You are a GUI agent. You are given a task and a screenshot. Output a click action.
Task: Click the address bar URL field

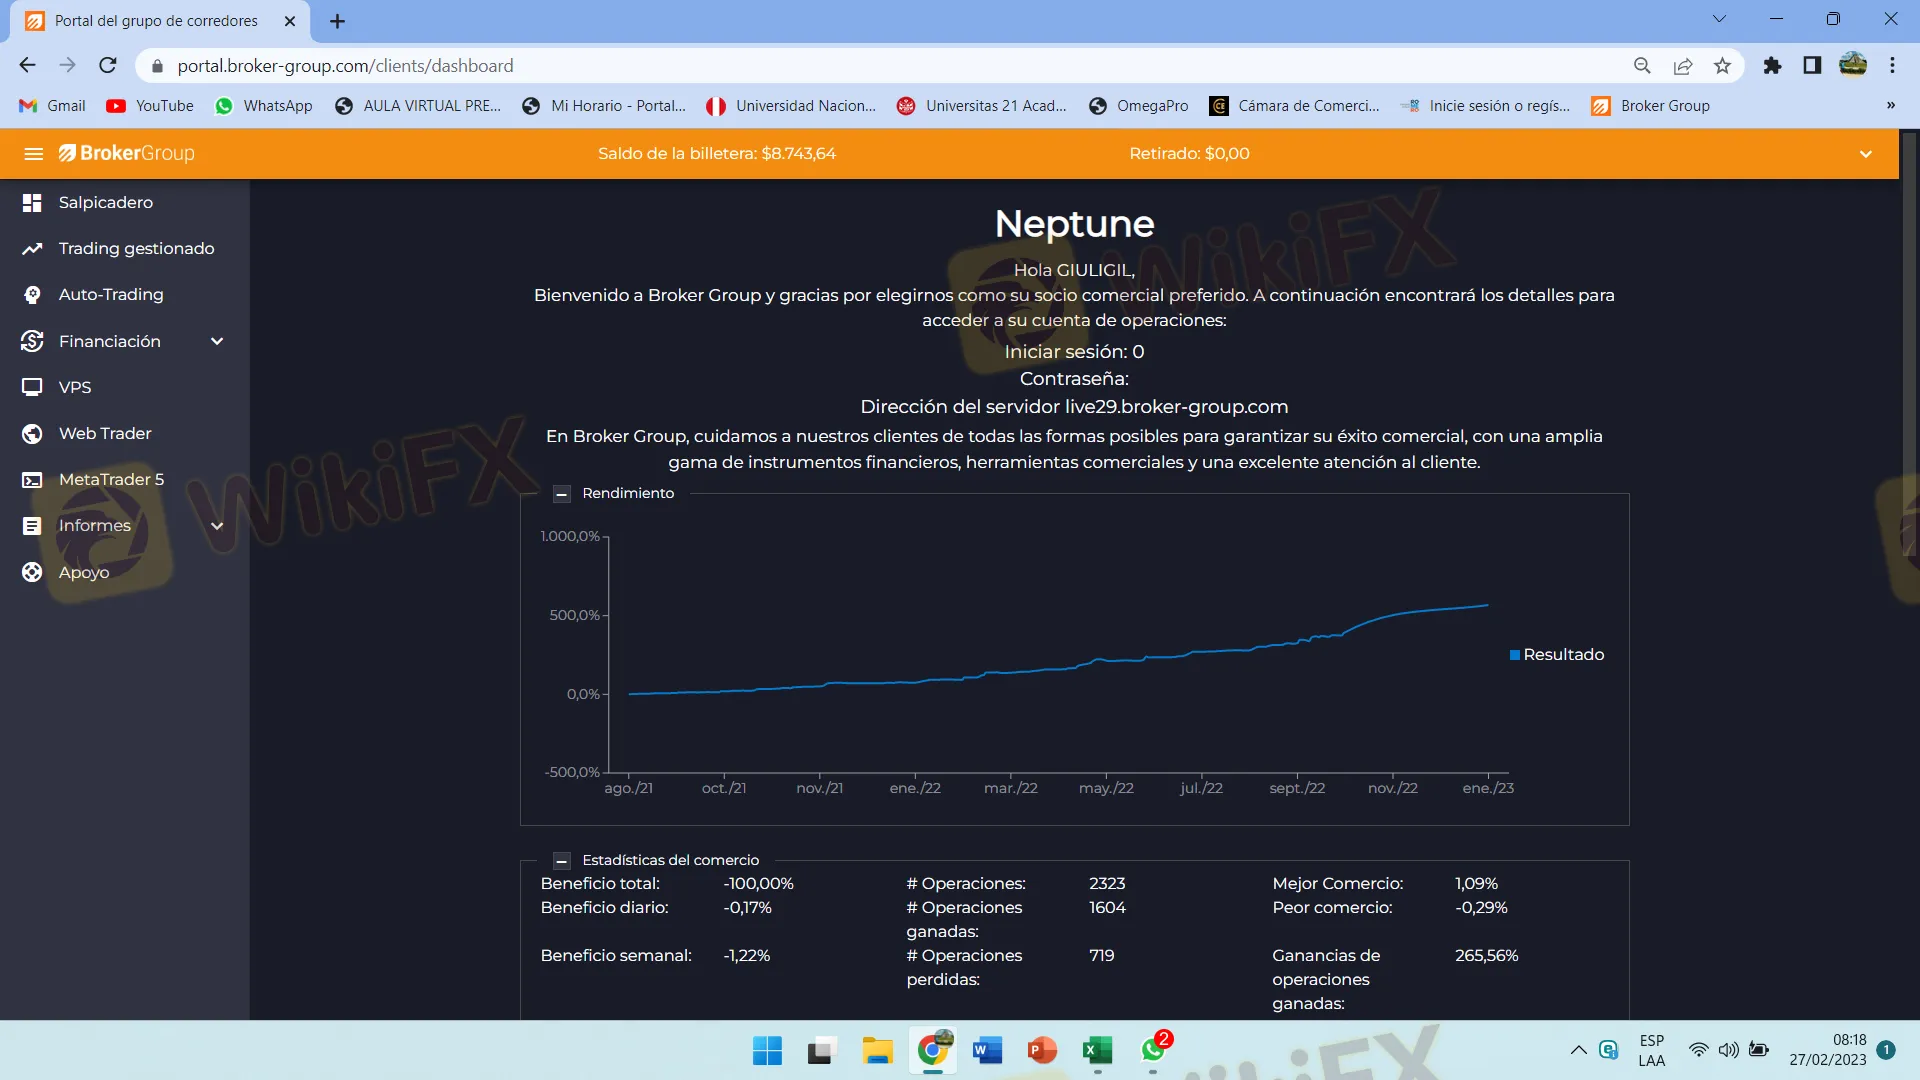pyautogui.click(x=880, y=66)
